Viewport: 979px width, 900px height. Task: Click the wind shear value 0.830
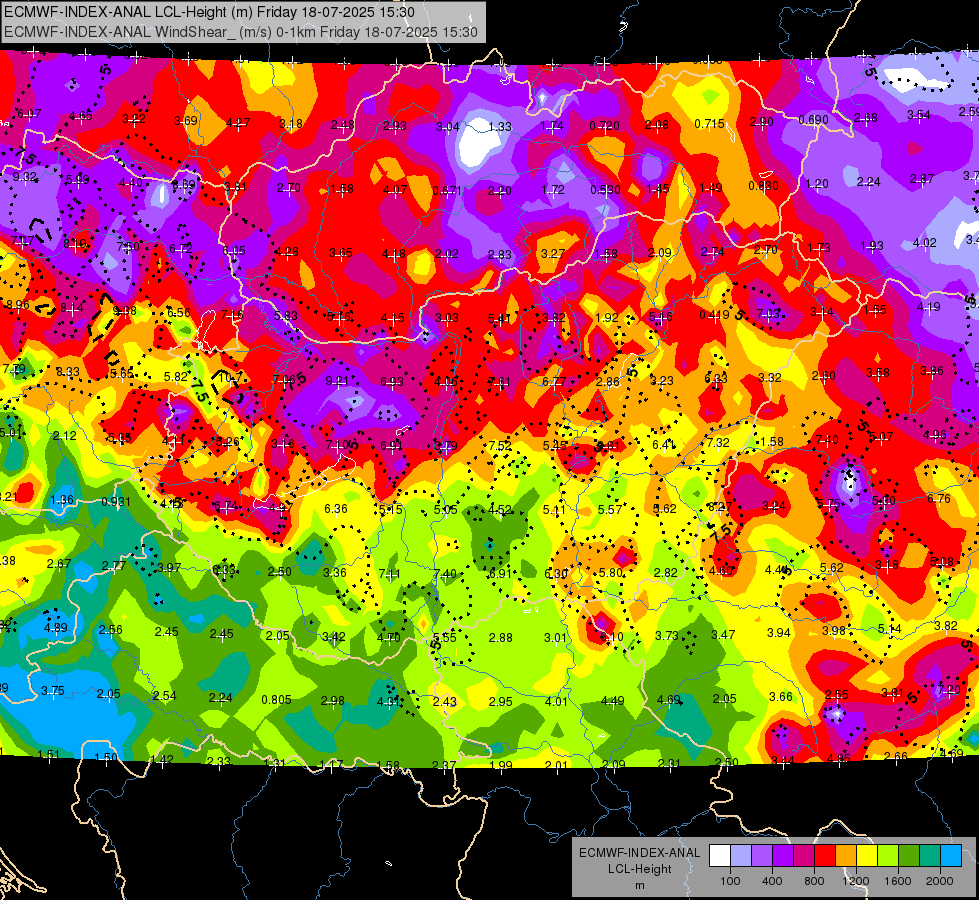click(764, 185)
